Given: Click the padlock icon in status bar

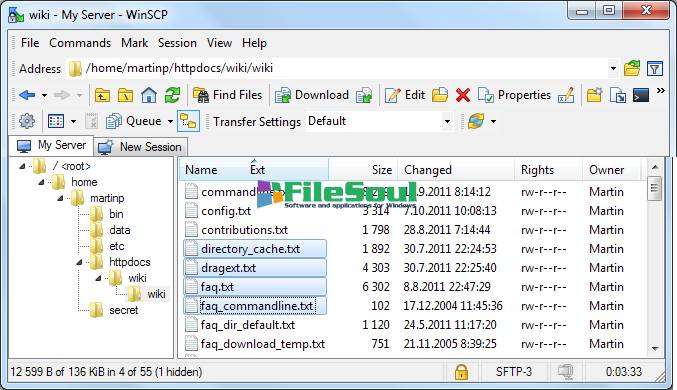Looking at the screenshot, I should point(461,372).
